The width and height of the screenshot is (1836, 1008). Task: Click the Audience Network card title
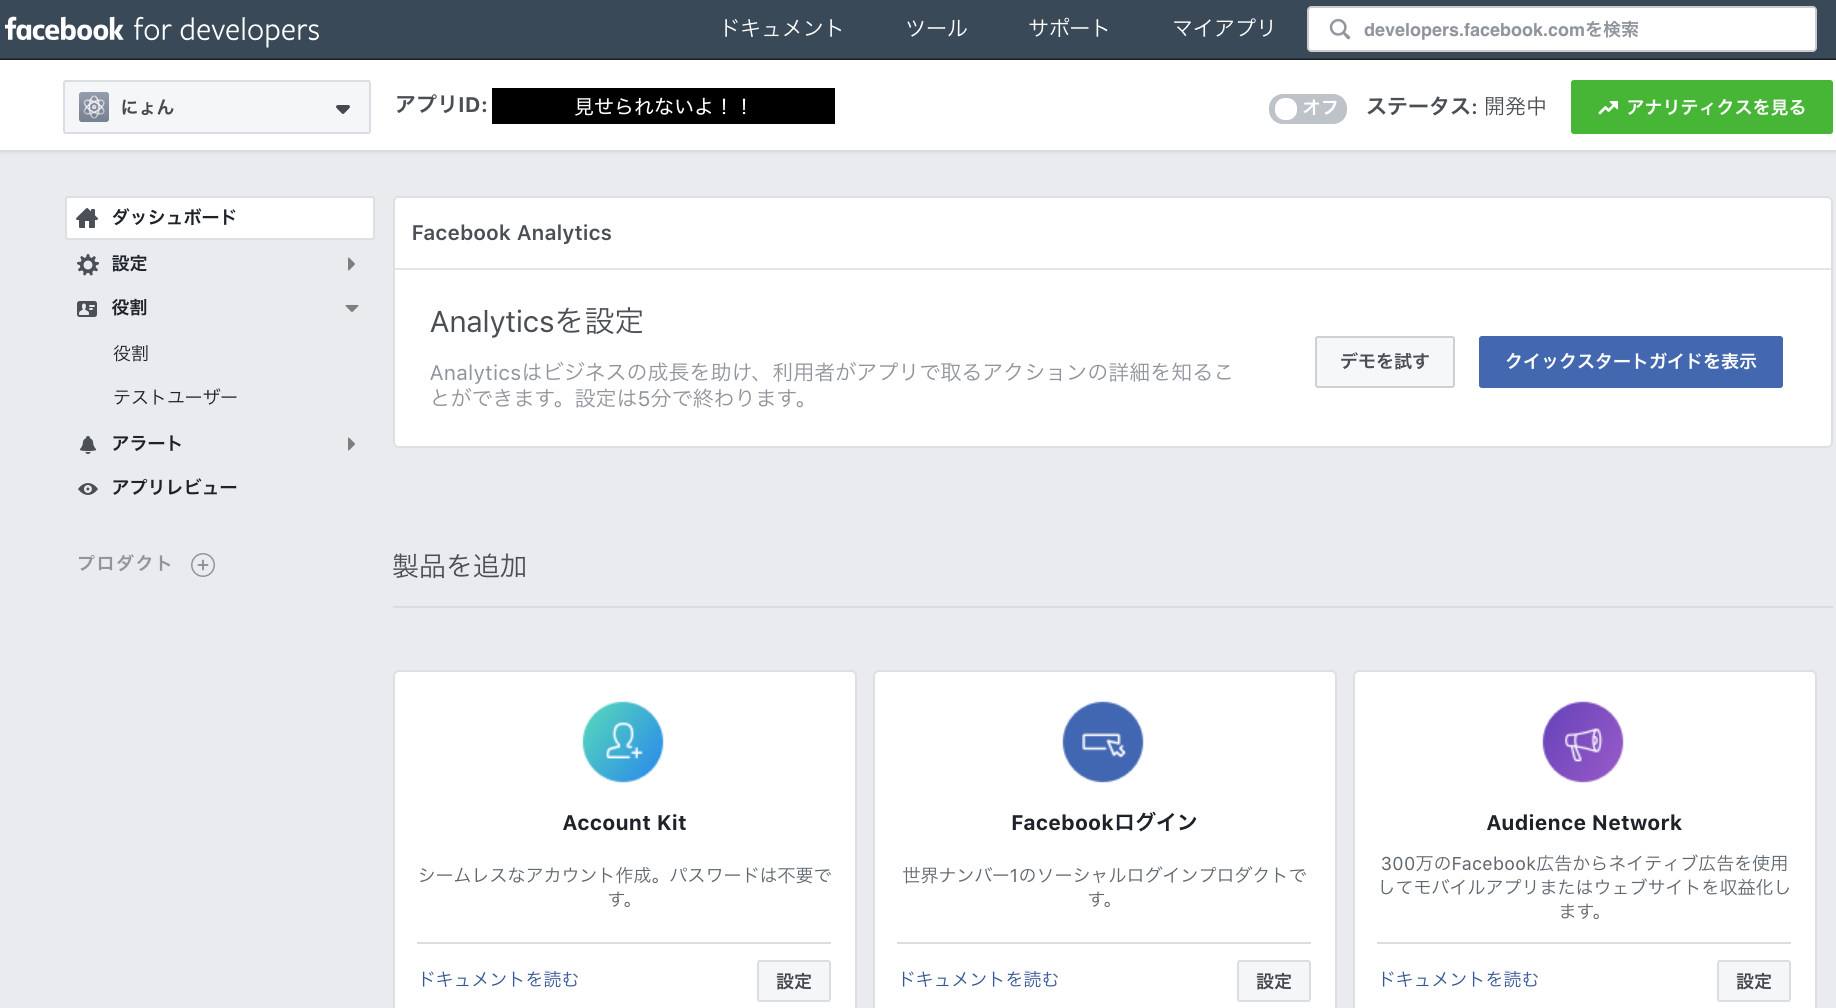click(1584, 823)
